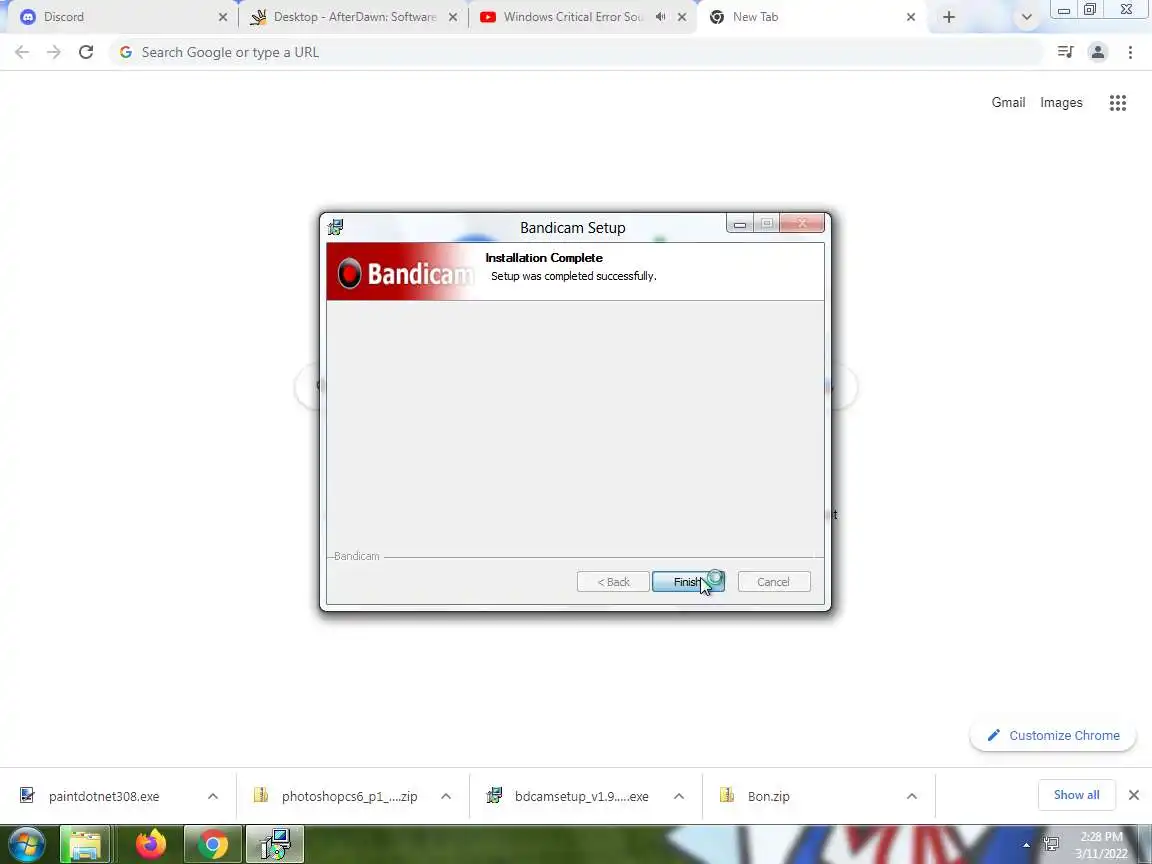
Task: Expand options for photoshopcs6 zip download
Action: pyautogui.click(x=445, y=796)
